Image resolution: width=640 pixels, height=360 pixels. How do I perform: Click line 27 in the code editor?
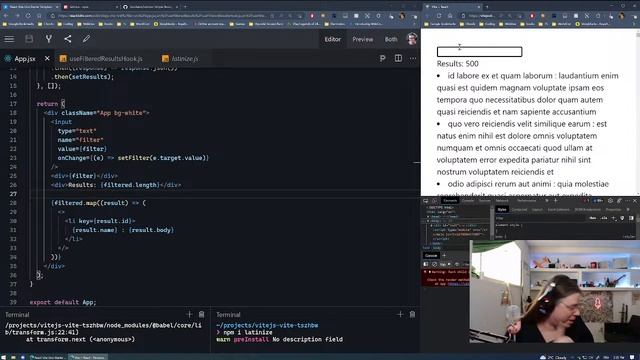(x=224, y=194)
